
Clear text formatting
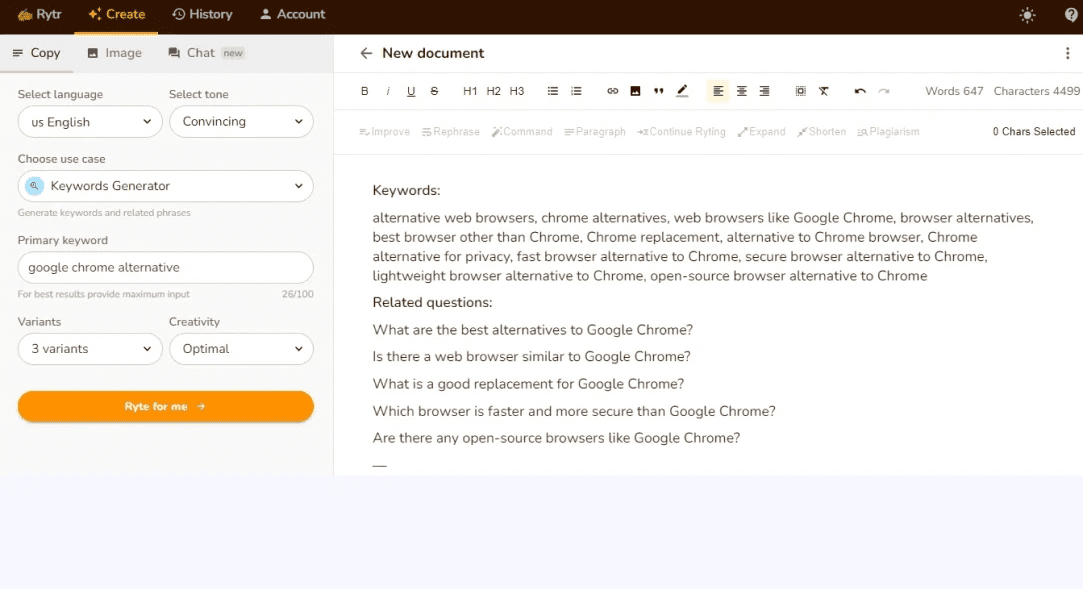coord(824,91)
